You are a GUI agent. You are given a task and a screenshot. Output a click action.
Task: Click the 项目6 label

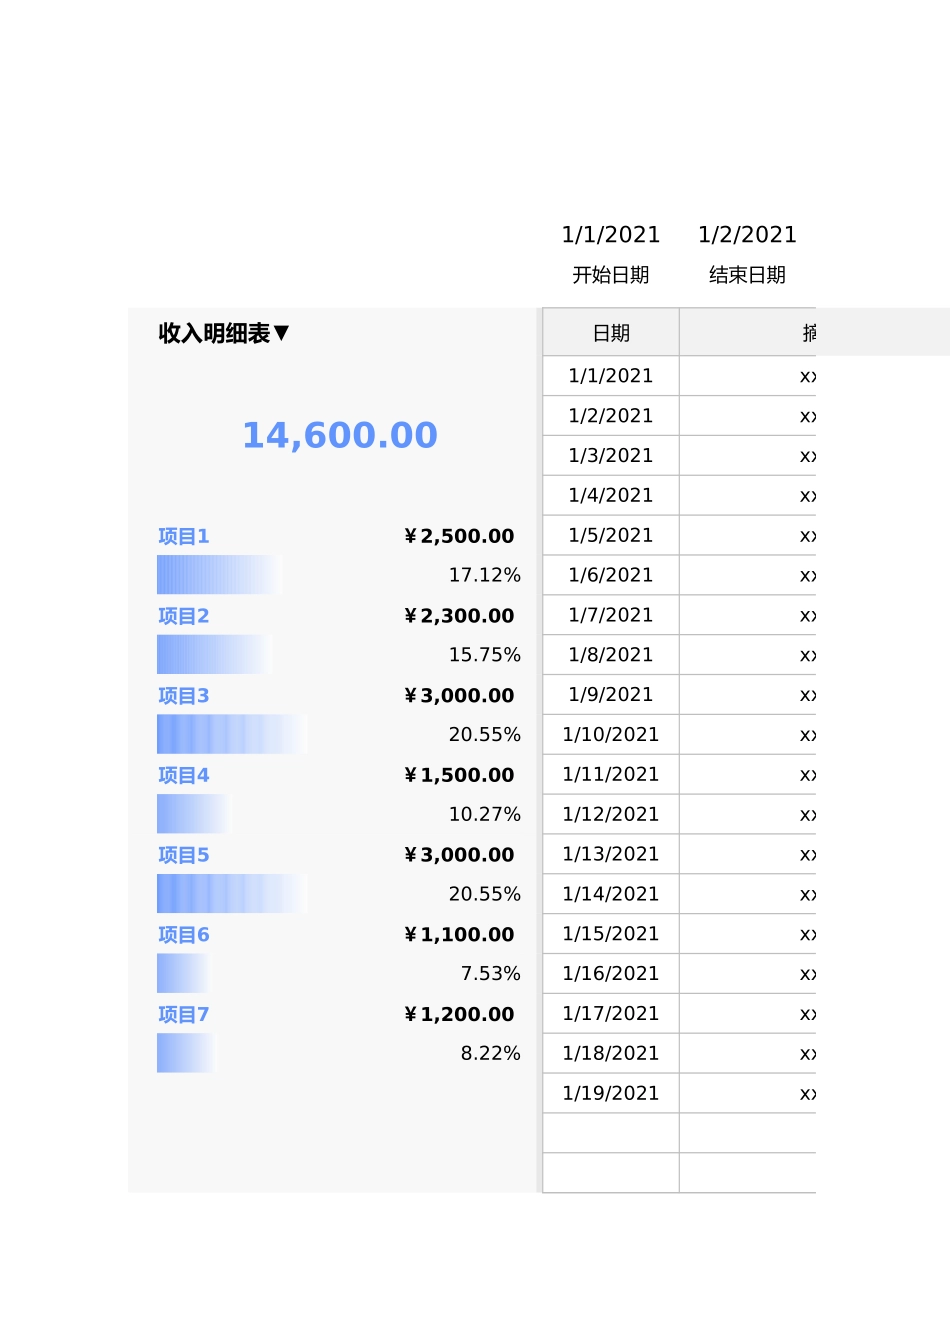184,935
